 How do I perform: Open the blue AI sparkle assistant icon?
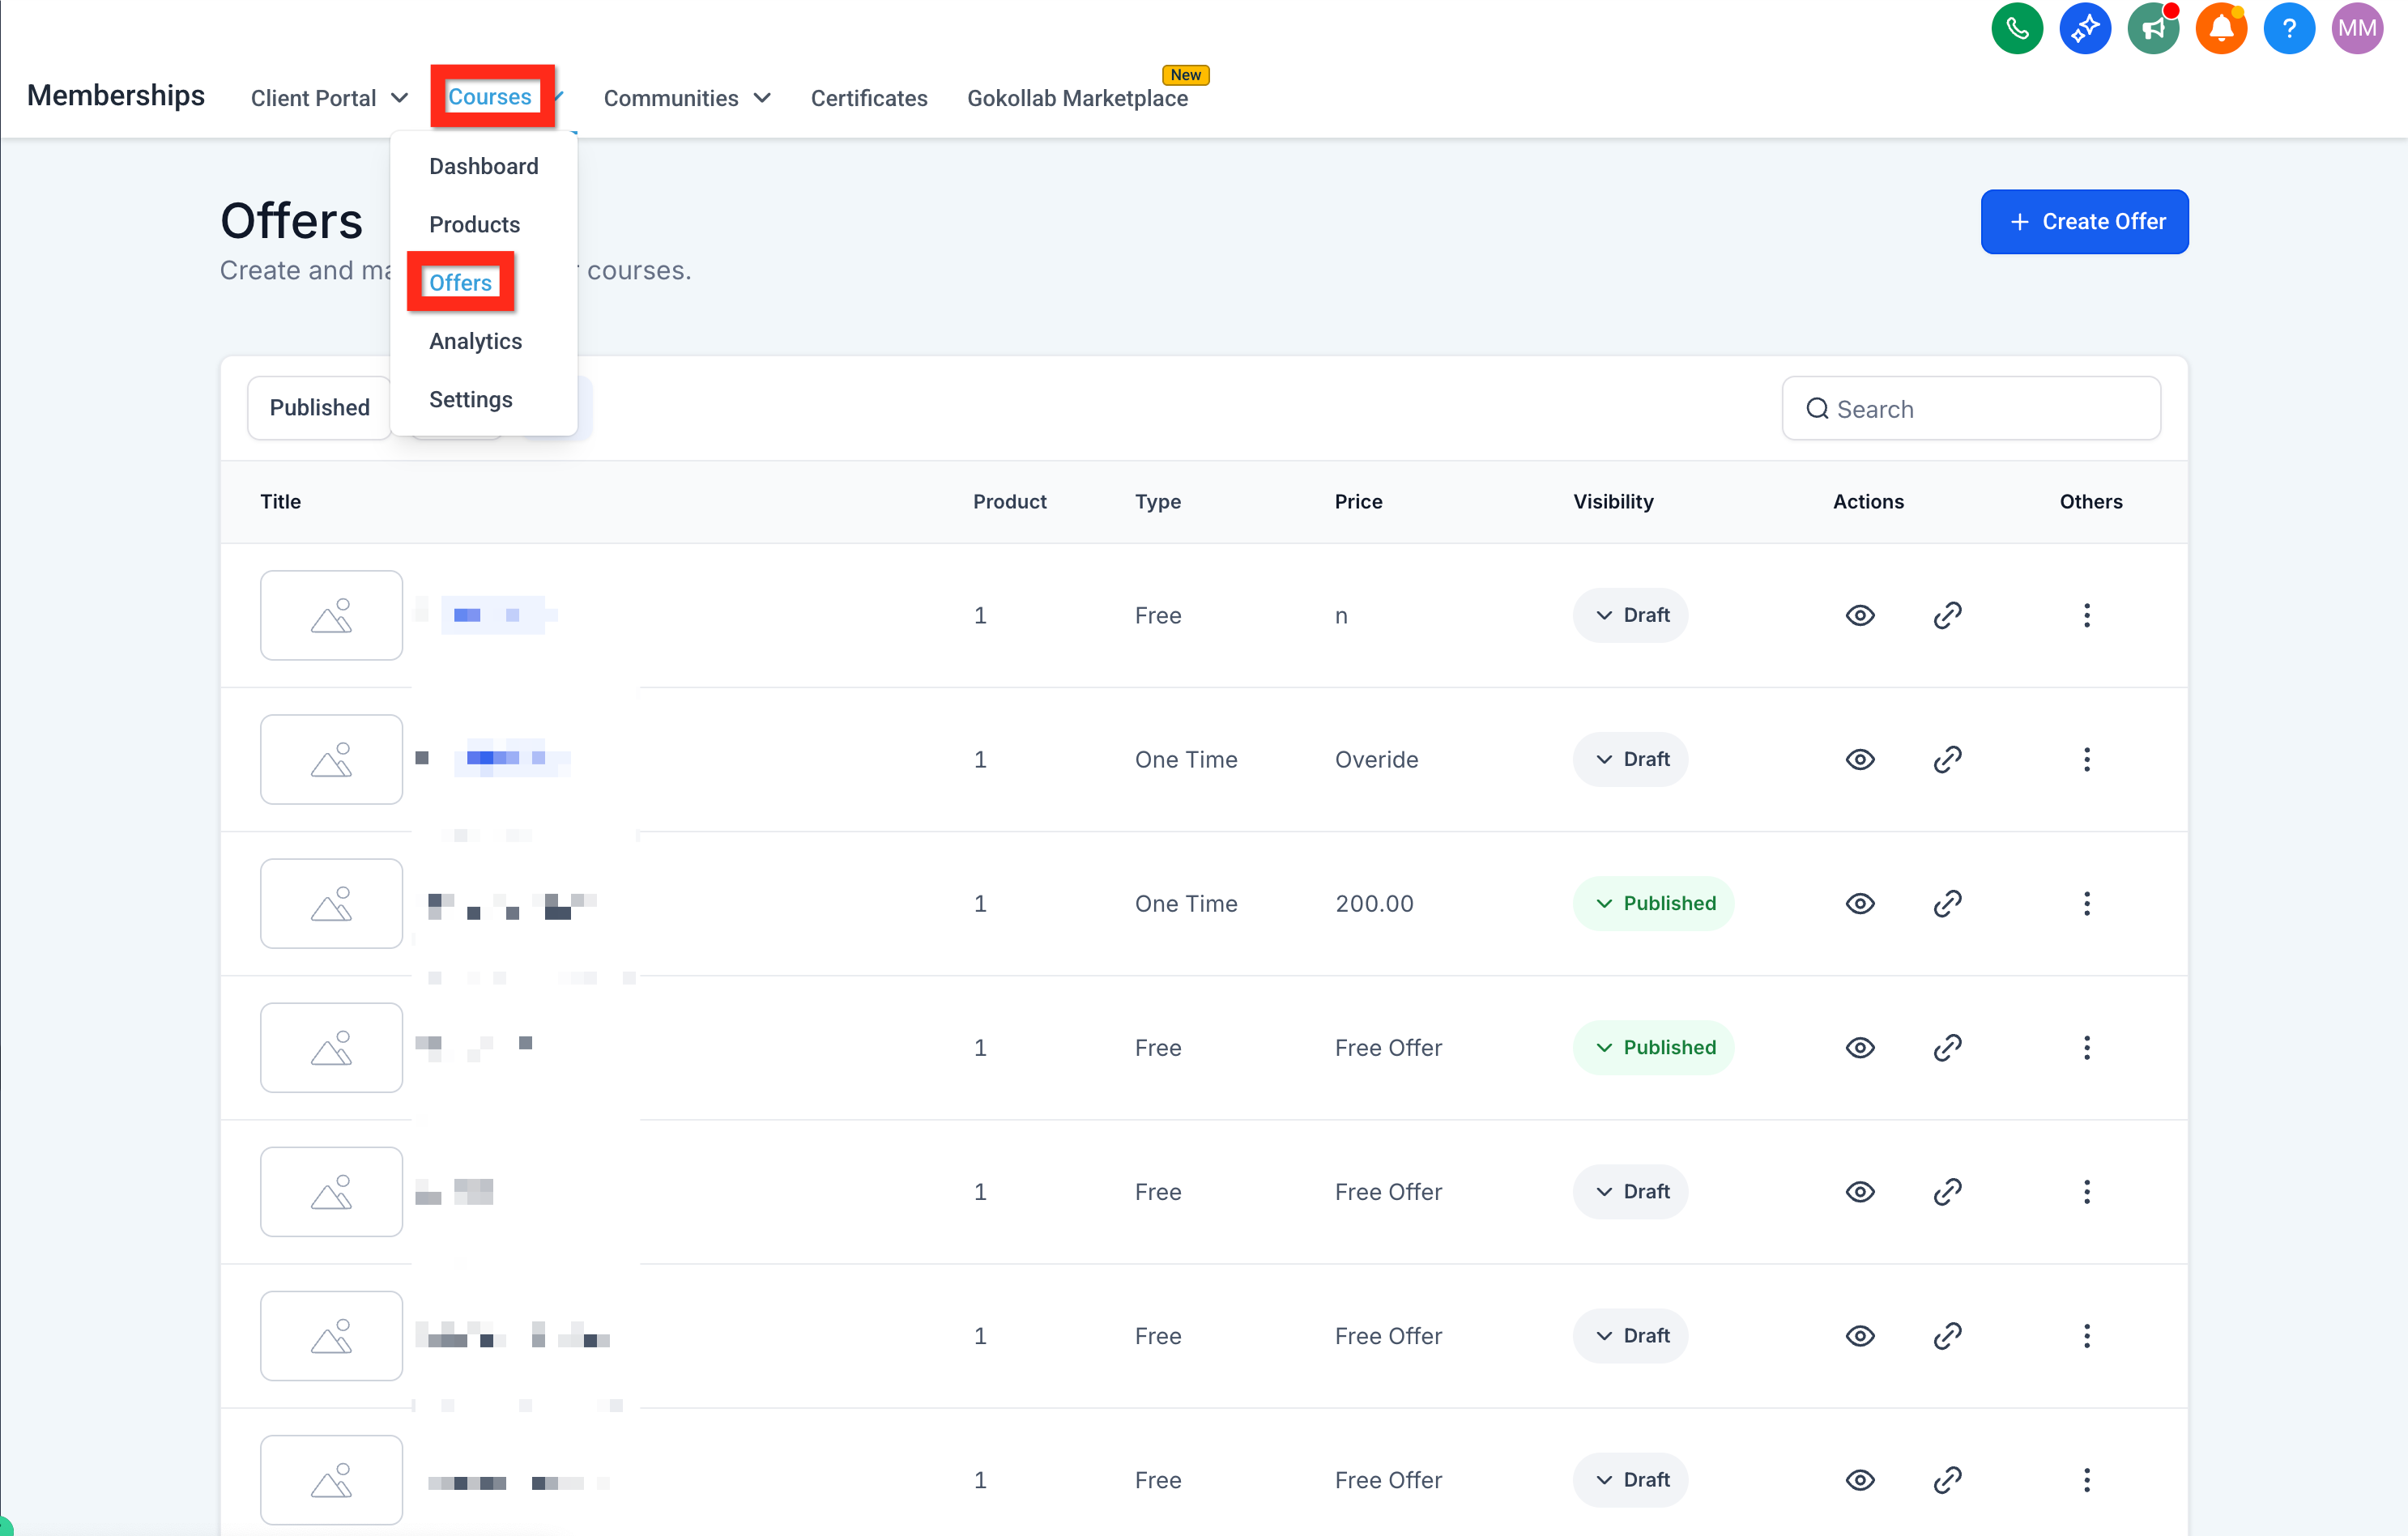[2084, 28]
